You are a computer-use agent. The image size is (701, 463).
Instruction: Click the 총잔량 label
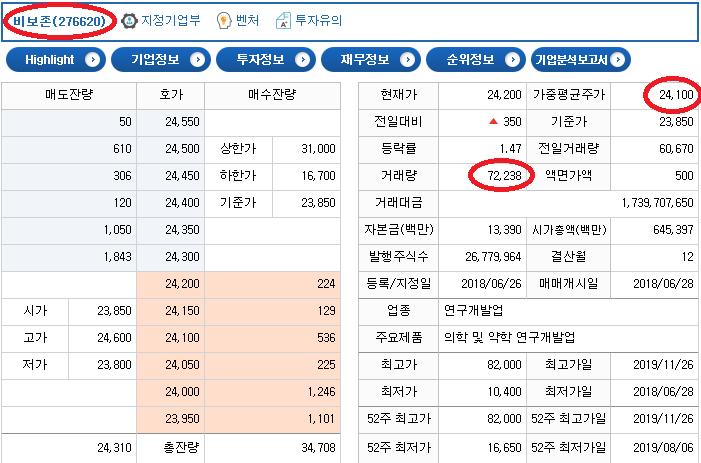pyautogui.click(x=181, y=447)
